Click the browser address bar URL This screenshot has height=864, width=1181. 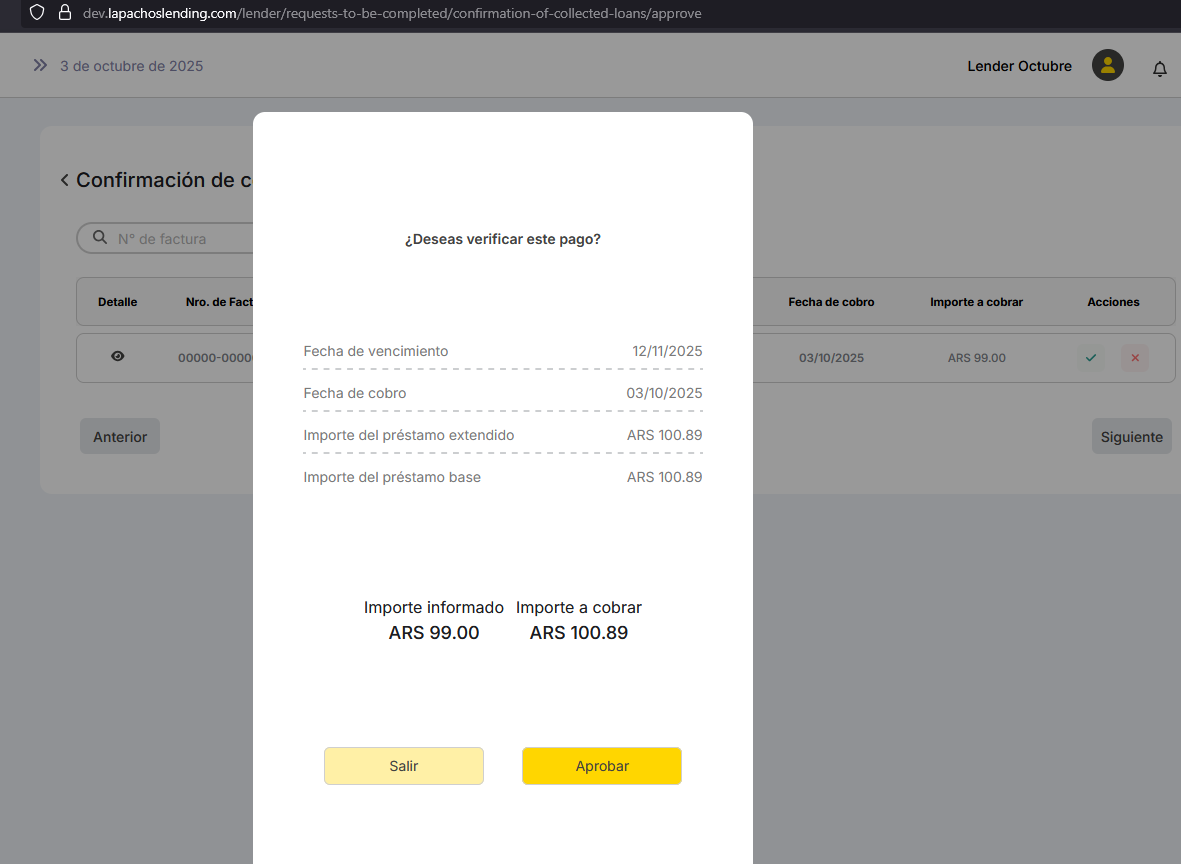tap(400, 14)
